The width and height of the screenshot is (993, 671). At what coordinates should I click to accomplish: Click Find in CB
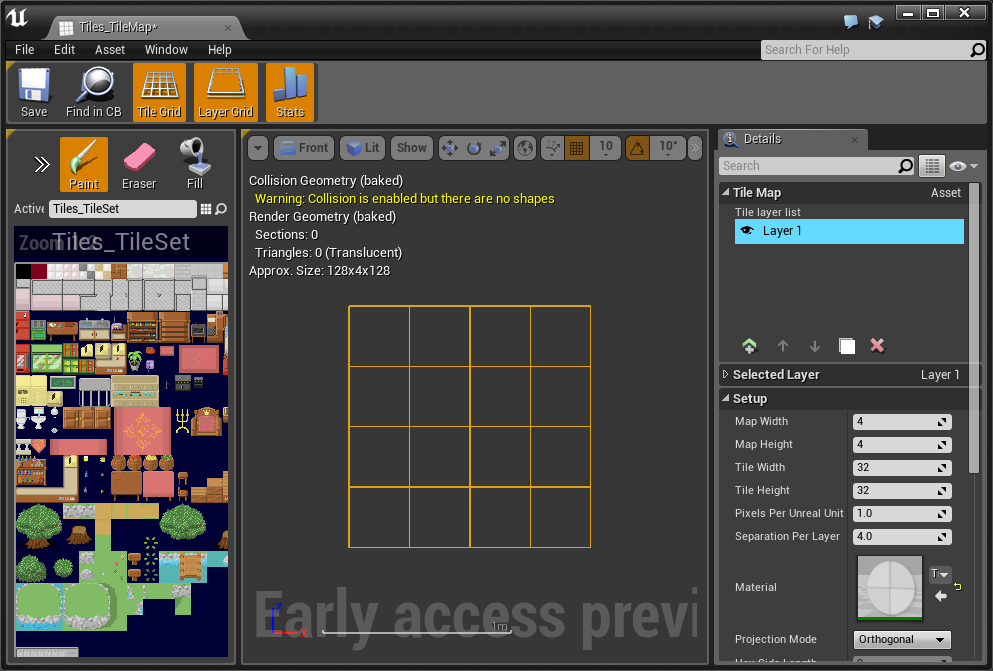93,92
